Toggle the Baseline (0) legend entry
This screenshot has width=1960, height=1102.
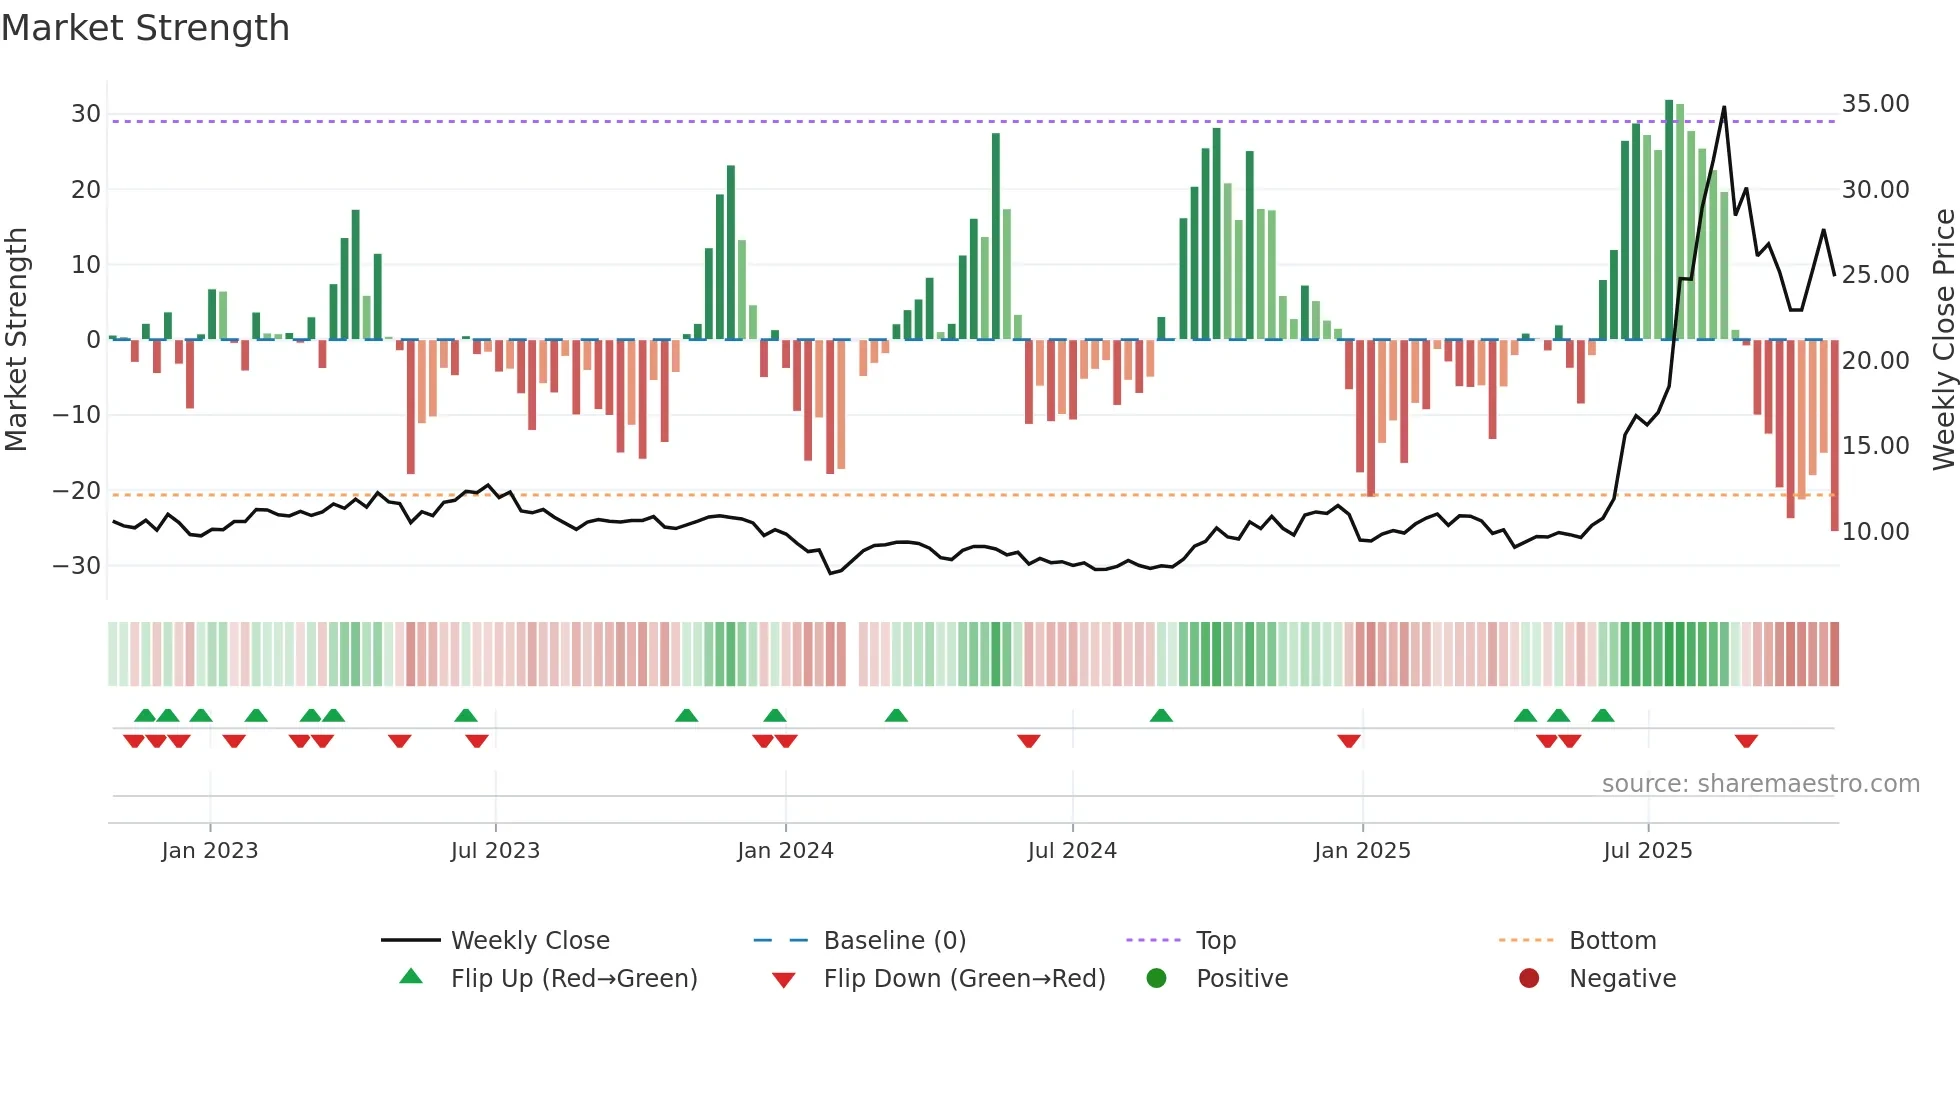click(894, 940)
